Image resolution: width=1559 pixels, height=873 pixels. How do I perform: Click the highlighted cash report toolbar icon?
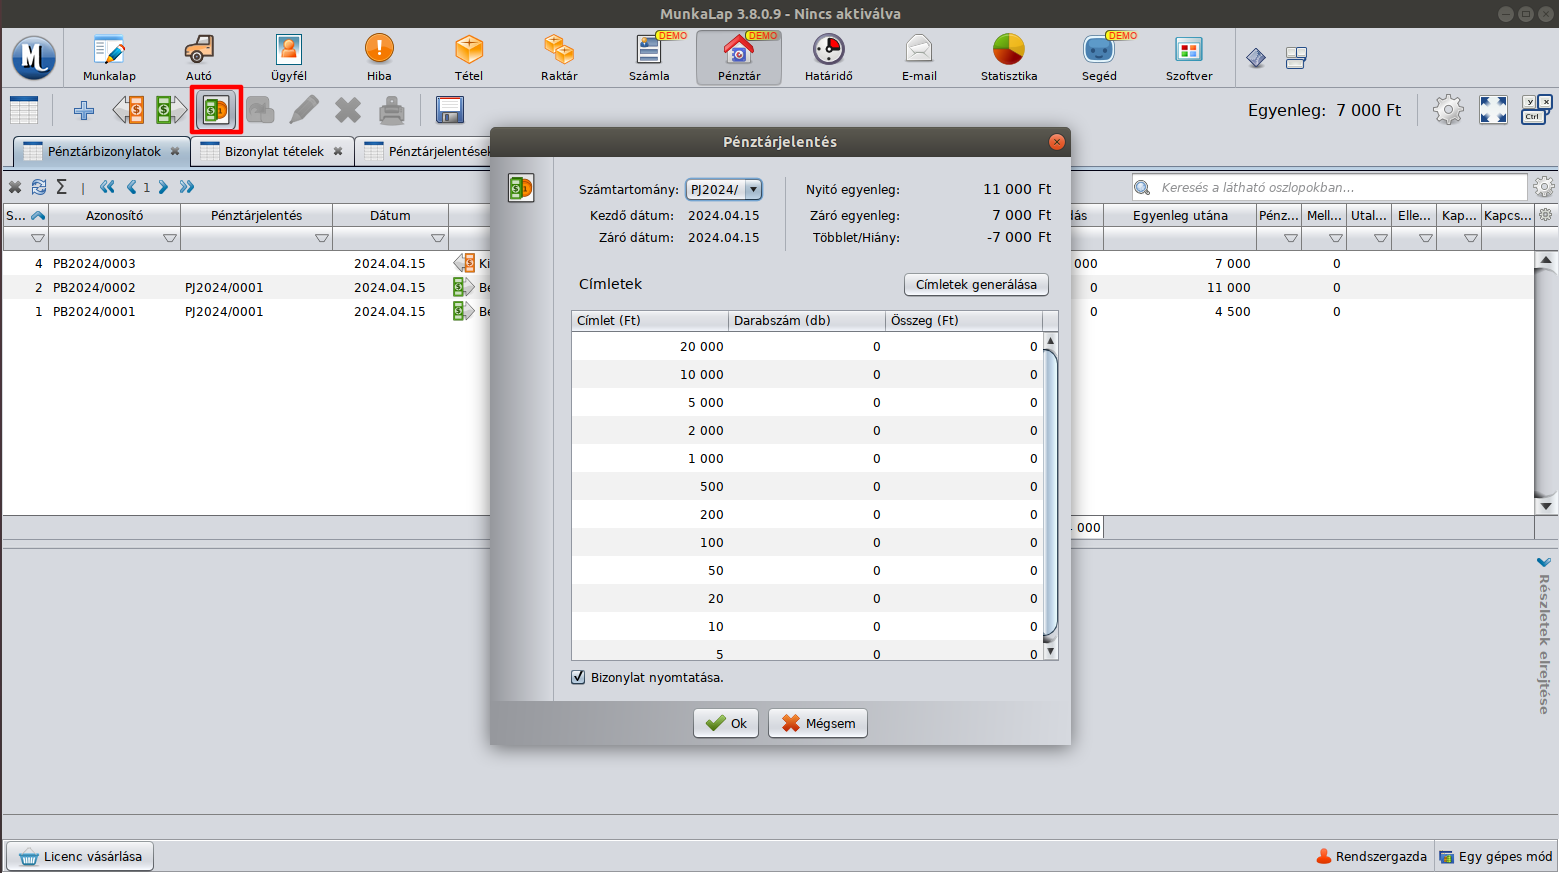217,110
